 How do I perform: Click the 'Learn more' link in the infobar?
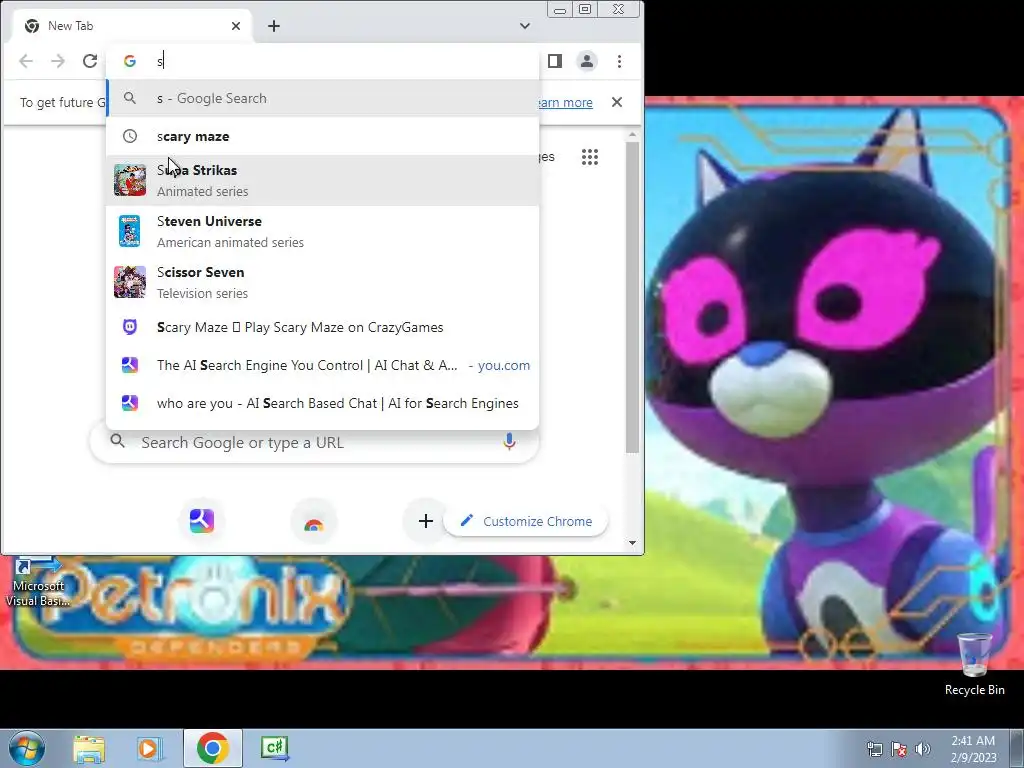point(566,103)
